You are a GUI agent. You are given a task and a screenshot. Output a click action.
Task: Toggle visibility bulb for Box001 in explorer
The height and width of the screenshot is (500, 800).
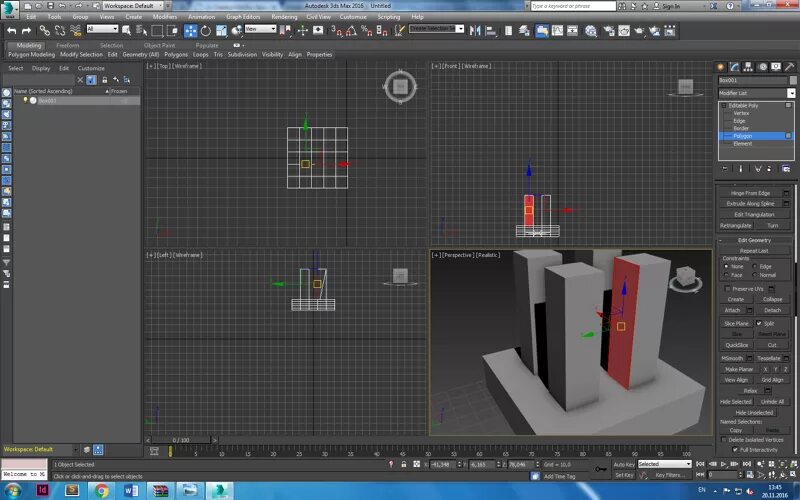coord(25,101)
